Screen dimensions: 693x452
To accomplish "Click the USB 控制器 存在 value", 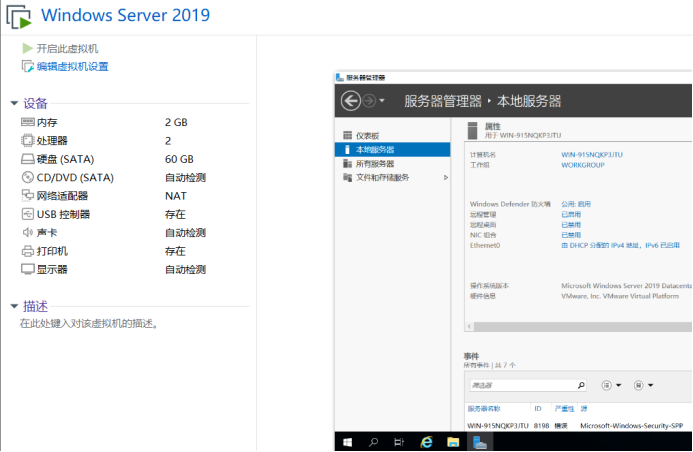I will pyautogui.click(x=175, y=214).
